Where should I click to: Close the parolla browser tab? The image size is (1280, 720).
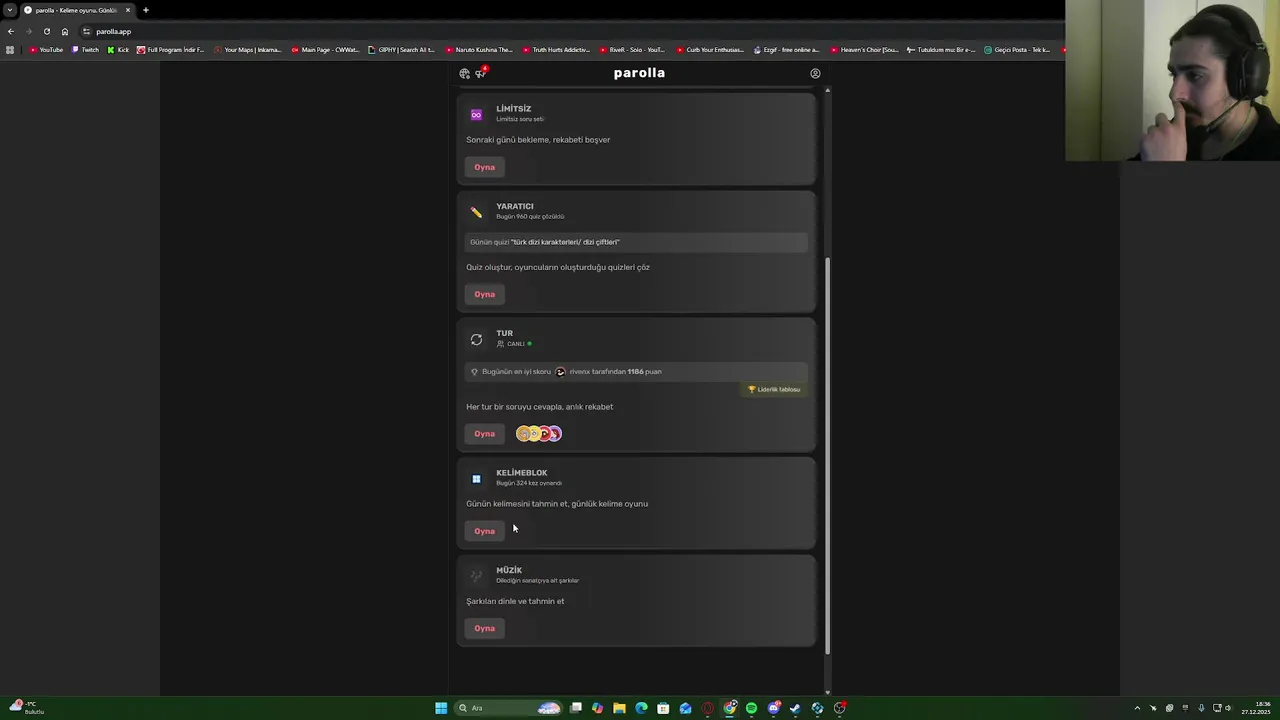tap(128, 10)
